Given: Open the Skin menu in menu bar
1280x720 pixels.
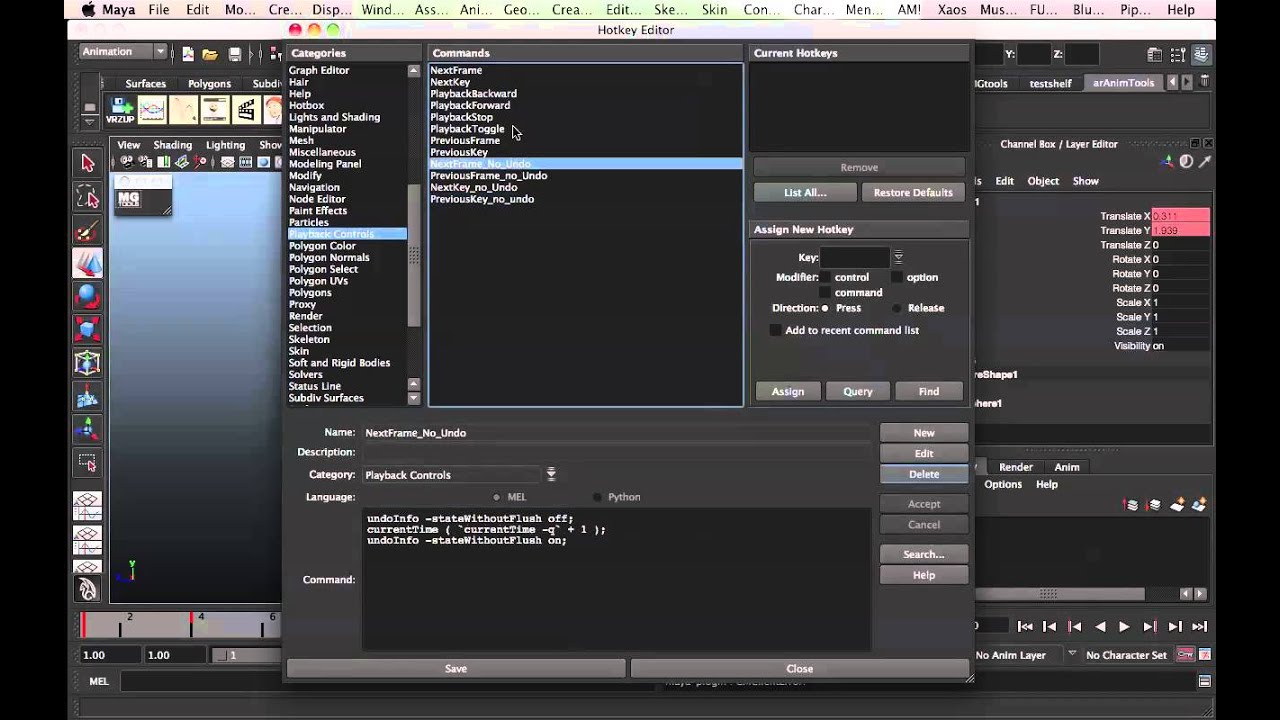Looking at the screenshot, I should [x=714, y=10].
